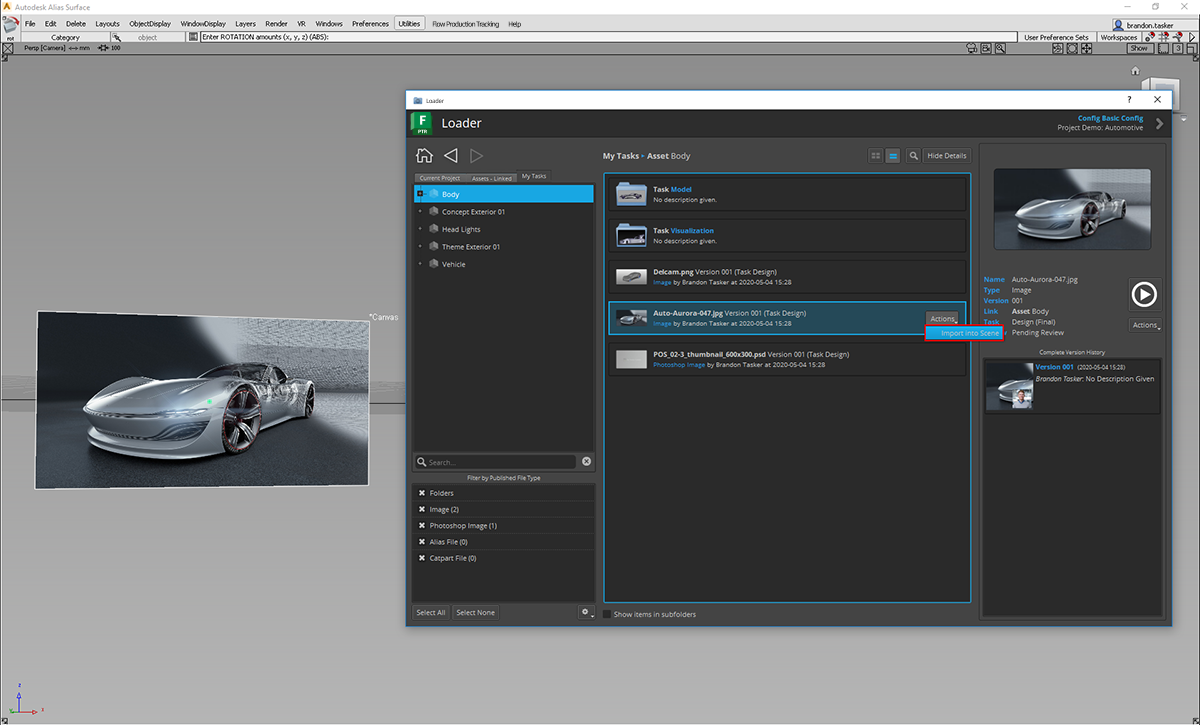
Task: Expand shelf with right-pointing triangle
Action: point(1193,37)
